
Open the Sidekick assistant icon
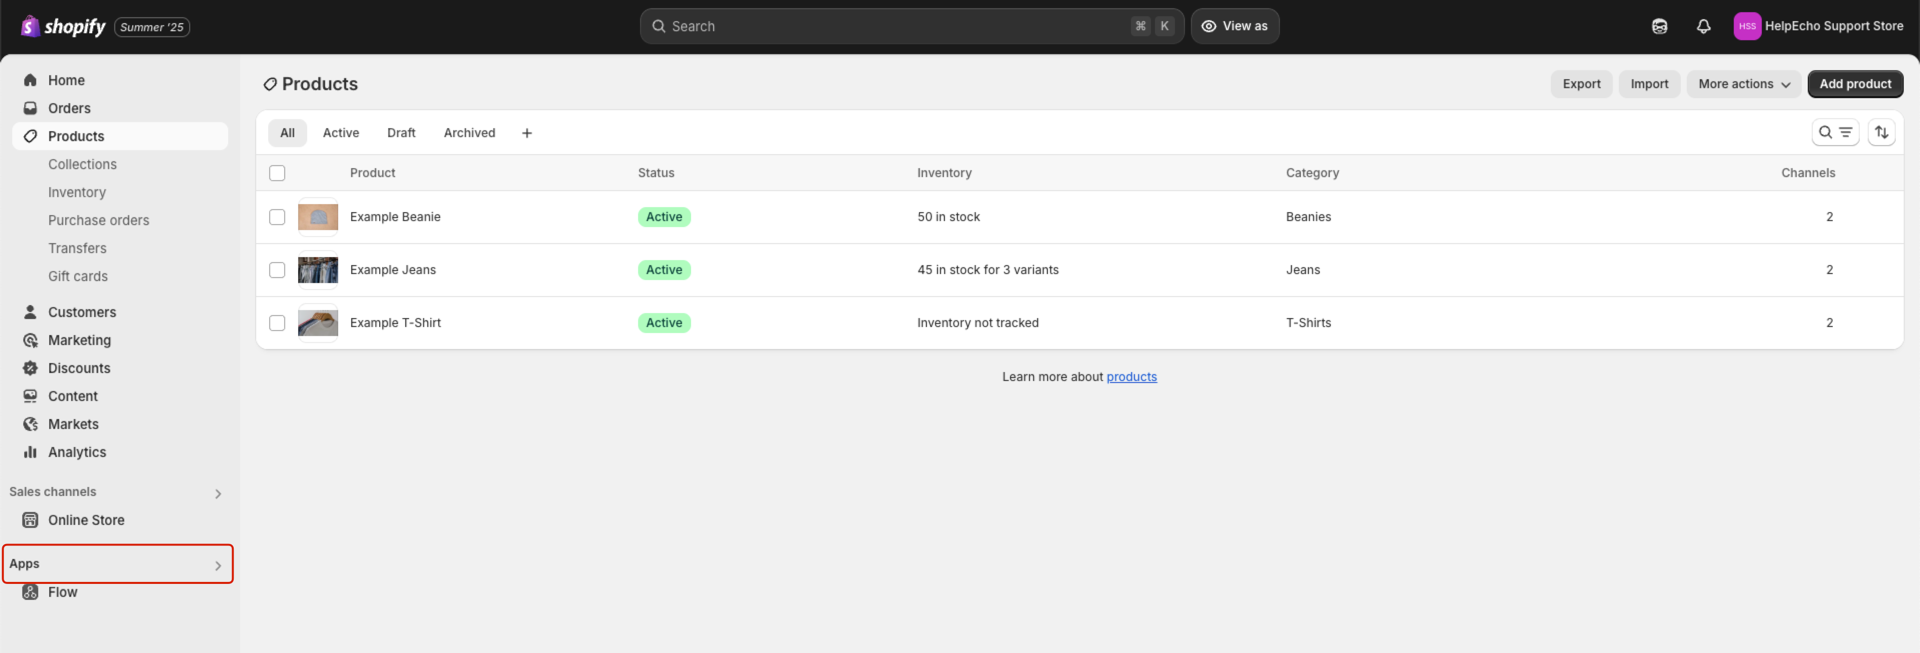pyautogui.click(x=1659, y=26)
